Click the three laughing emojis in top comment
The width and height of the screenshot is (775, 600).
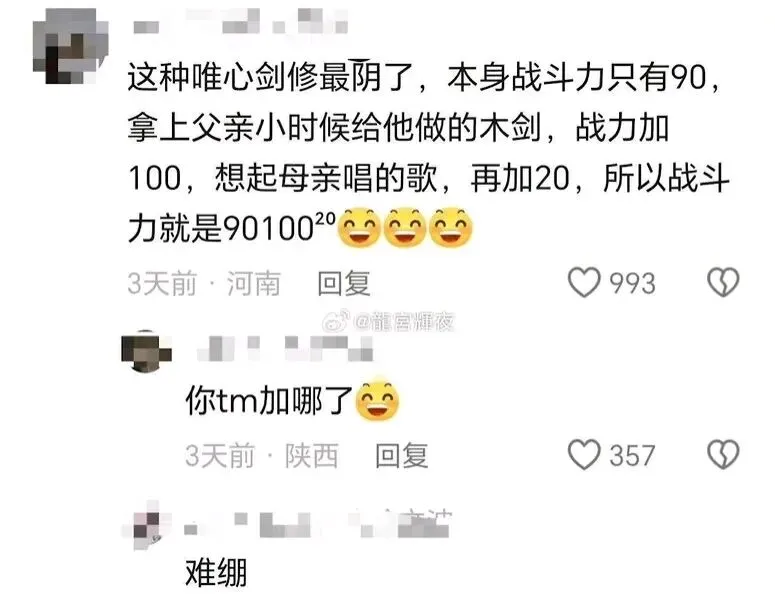[x=405, y=227]
